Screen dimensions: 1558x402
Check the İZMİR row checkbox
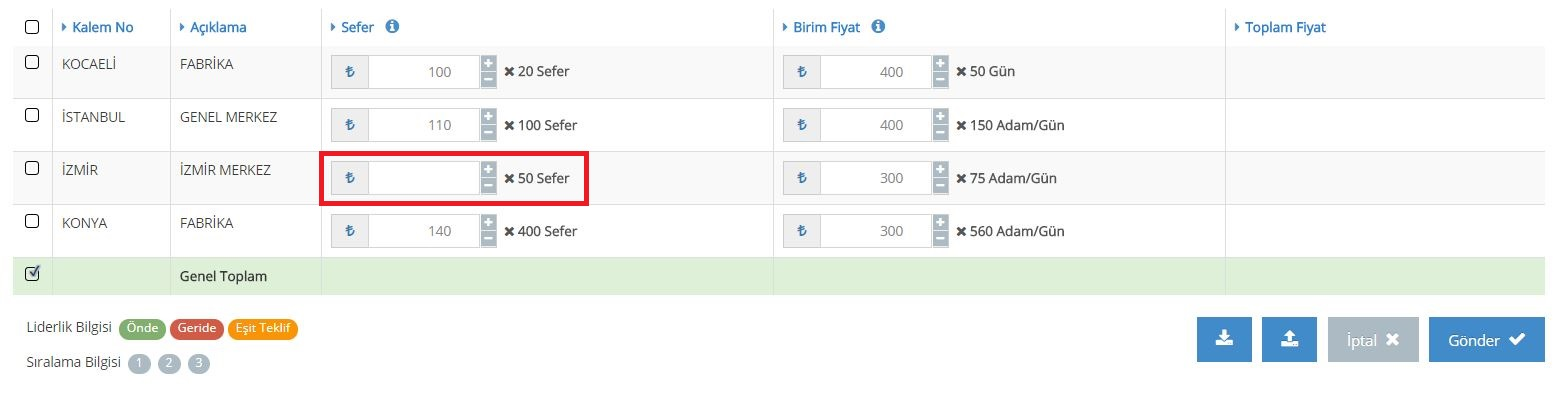(32, 168)
